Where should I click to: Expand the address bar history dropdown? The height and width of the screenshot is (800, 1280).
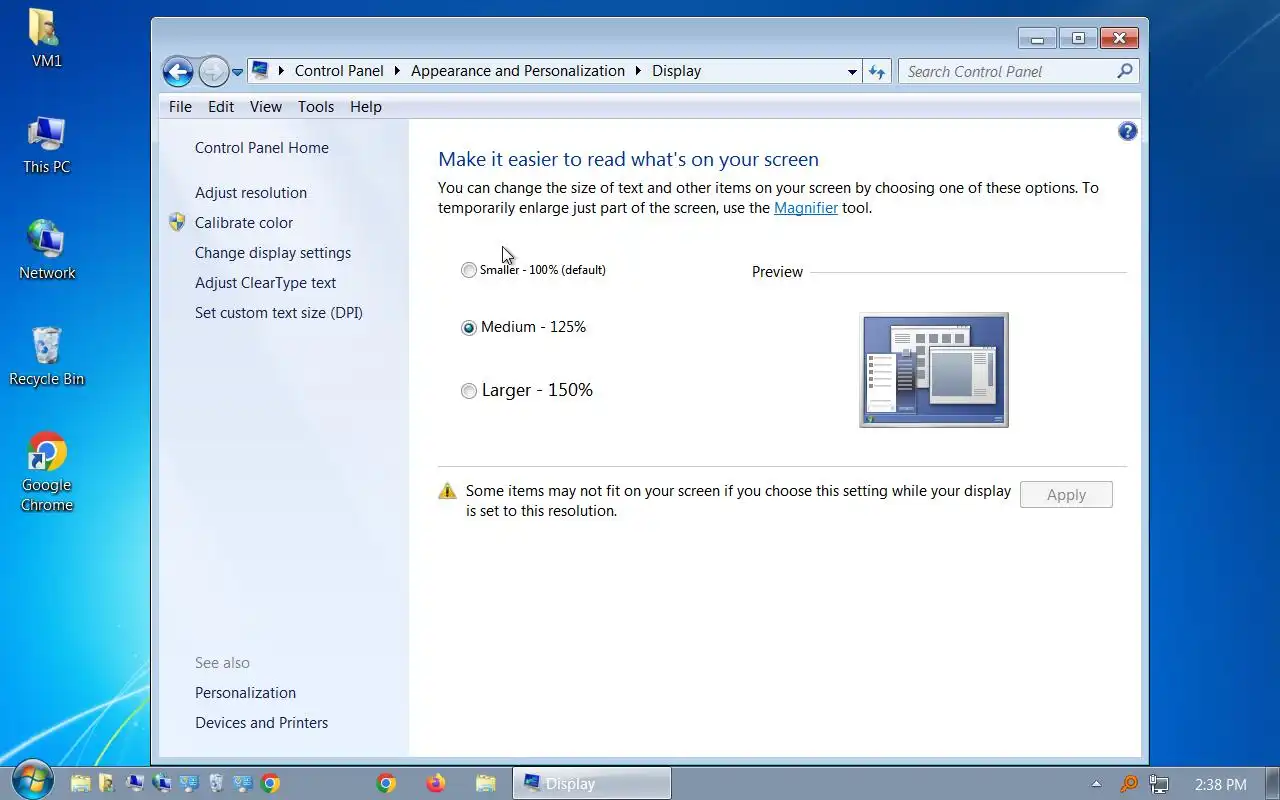pyautogui.click(x=852, y=71)
